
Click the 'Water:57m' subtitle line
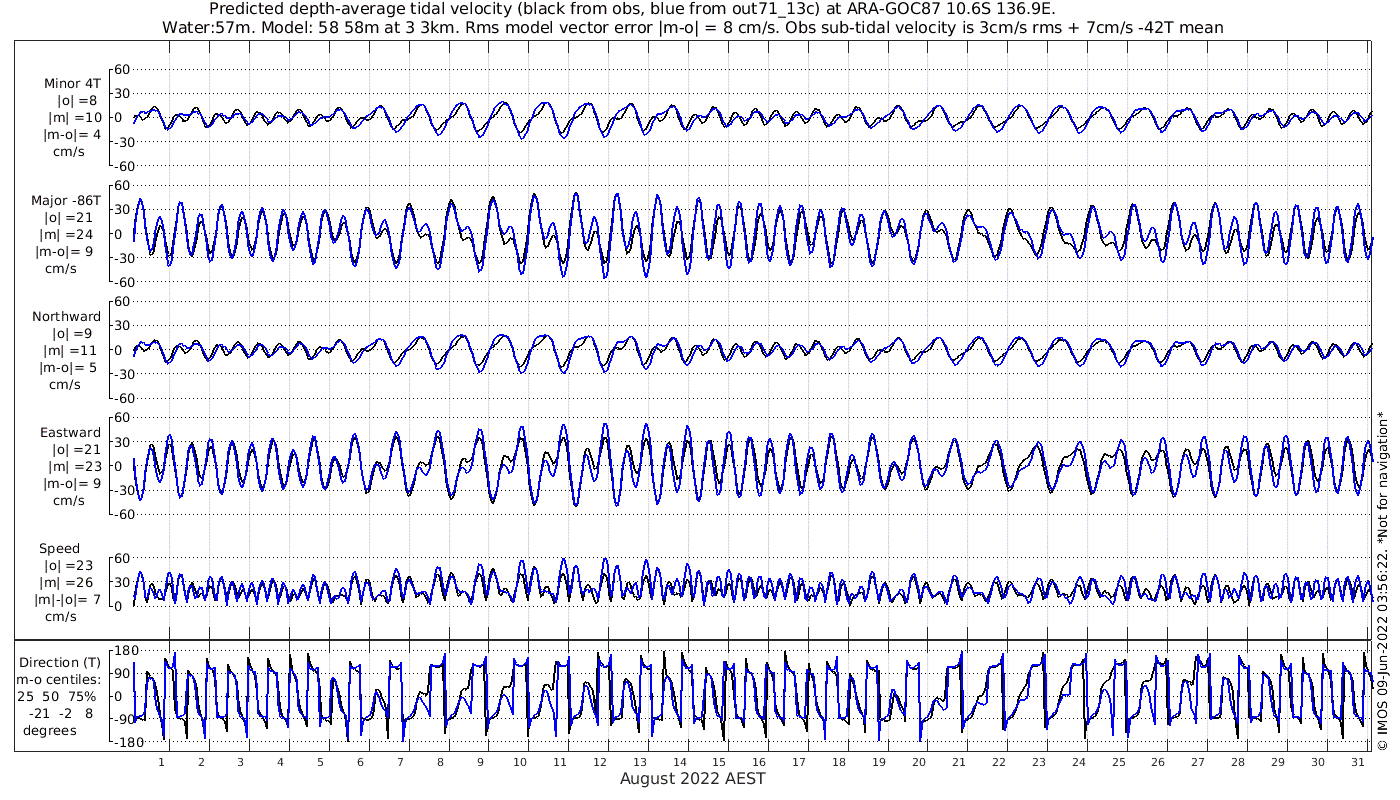tap(692, 27)
